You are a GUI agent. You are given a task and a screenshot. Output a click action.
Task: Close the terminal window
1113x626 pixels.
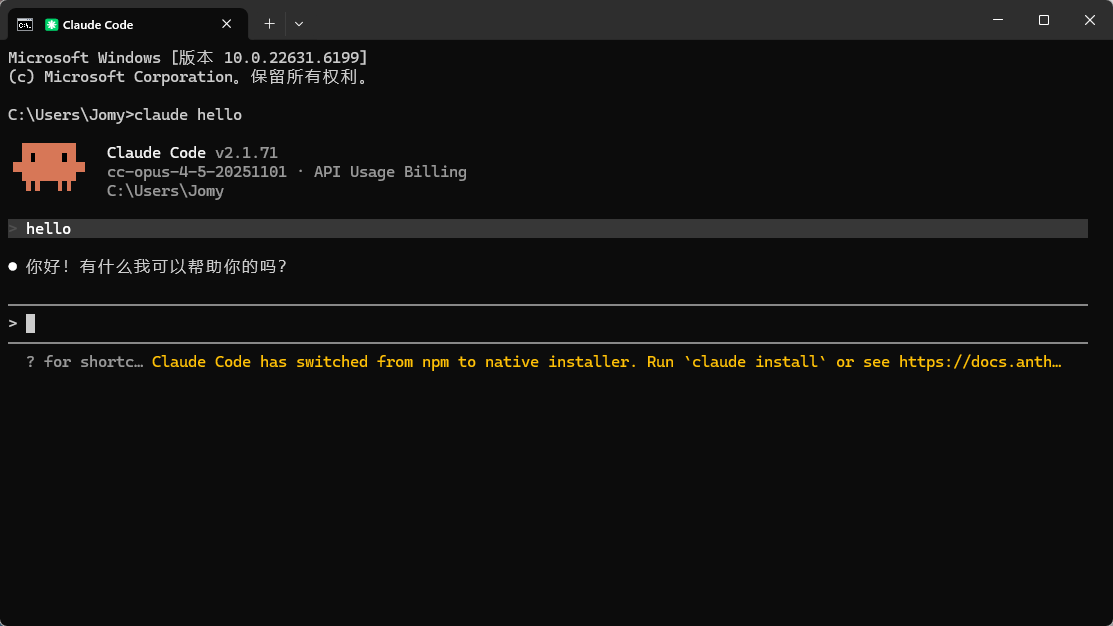(1089, 20)
